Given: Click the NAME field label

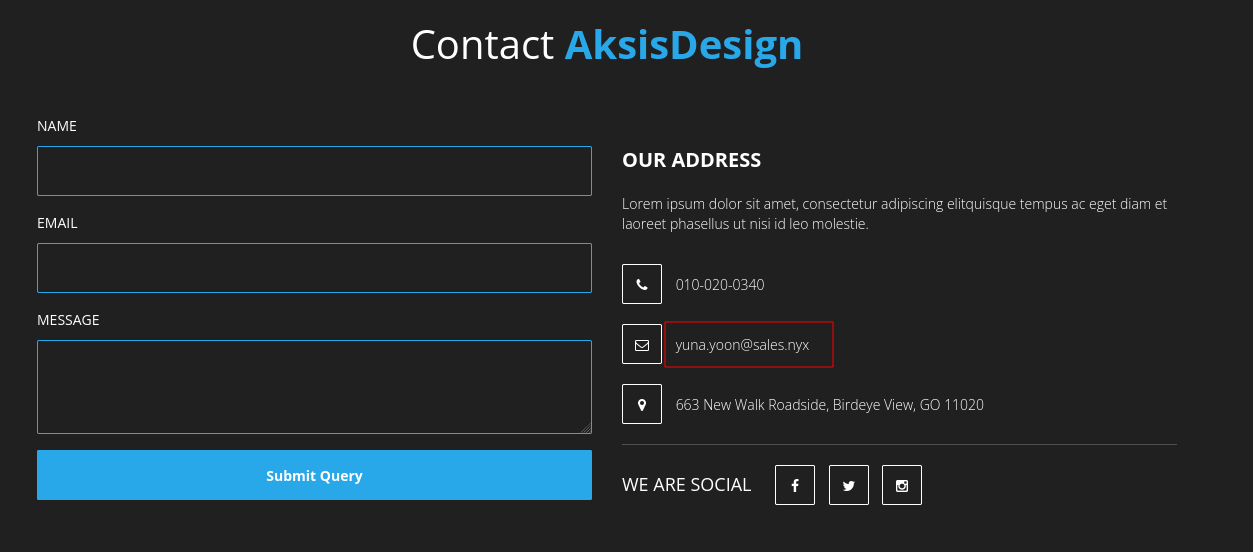Looking at the screenshot, I should [x=57, y=126].
